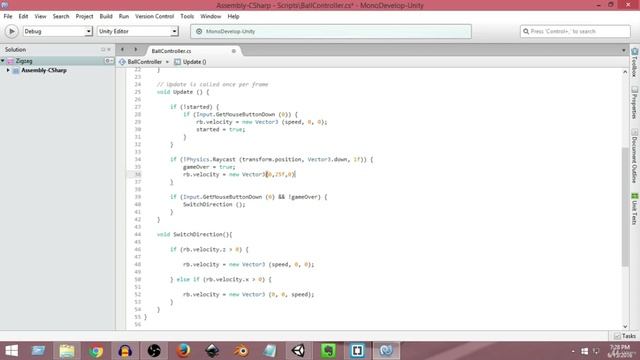
Task: Navigate forward with the right arrow
Action: pos(136,49)
